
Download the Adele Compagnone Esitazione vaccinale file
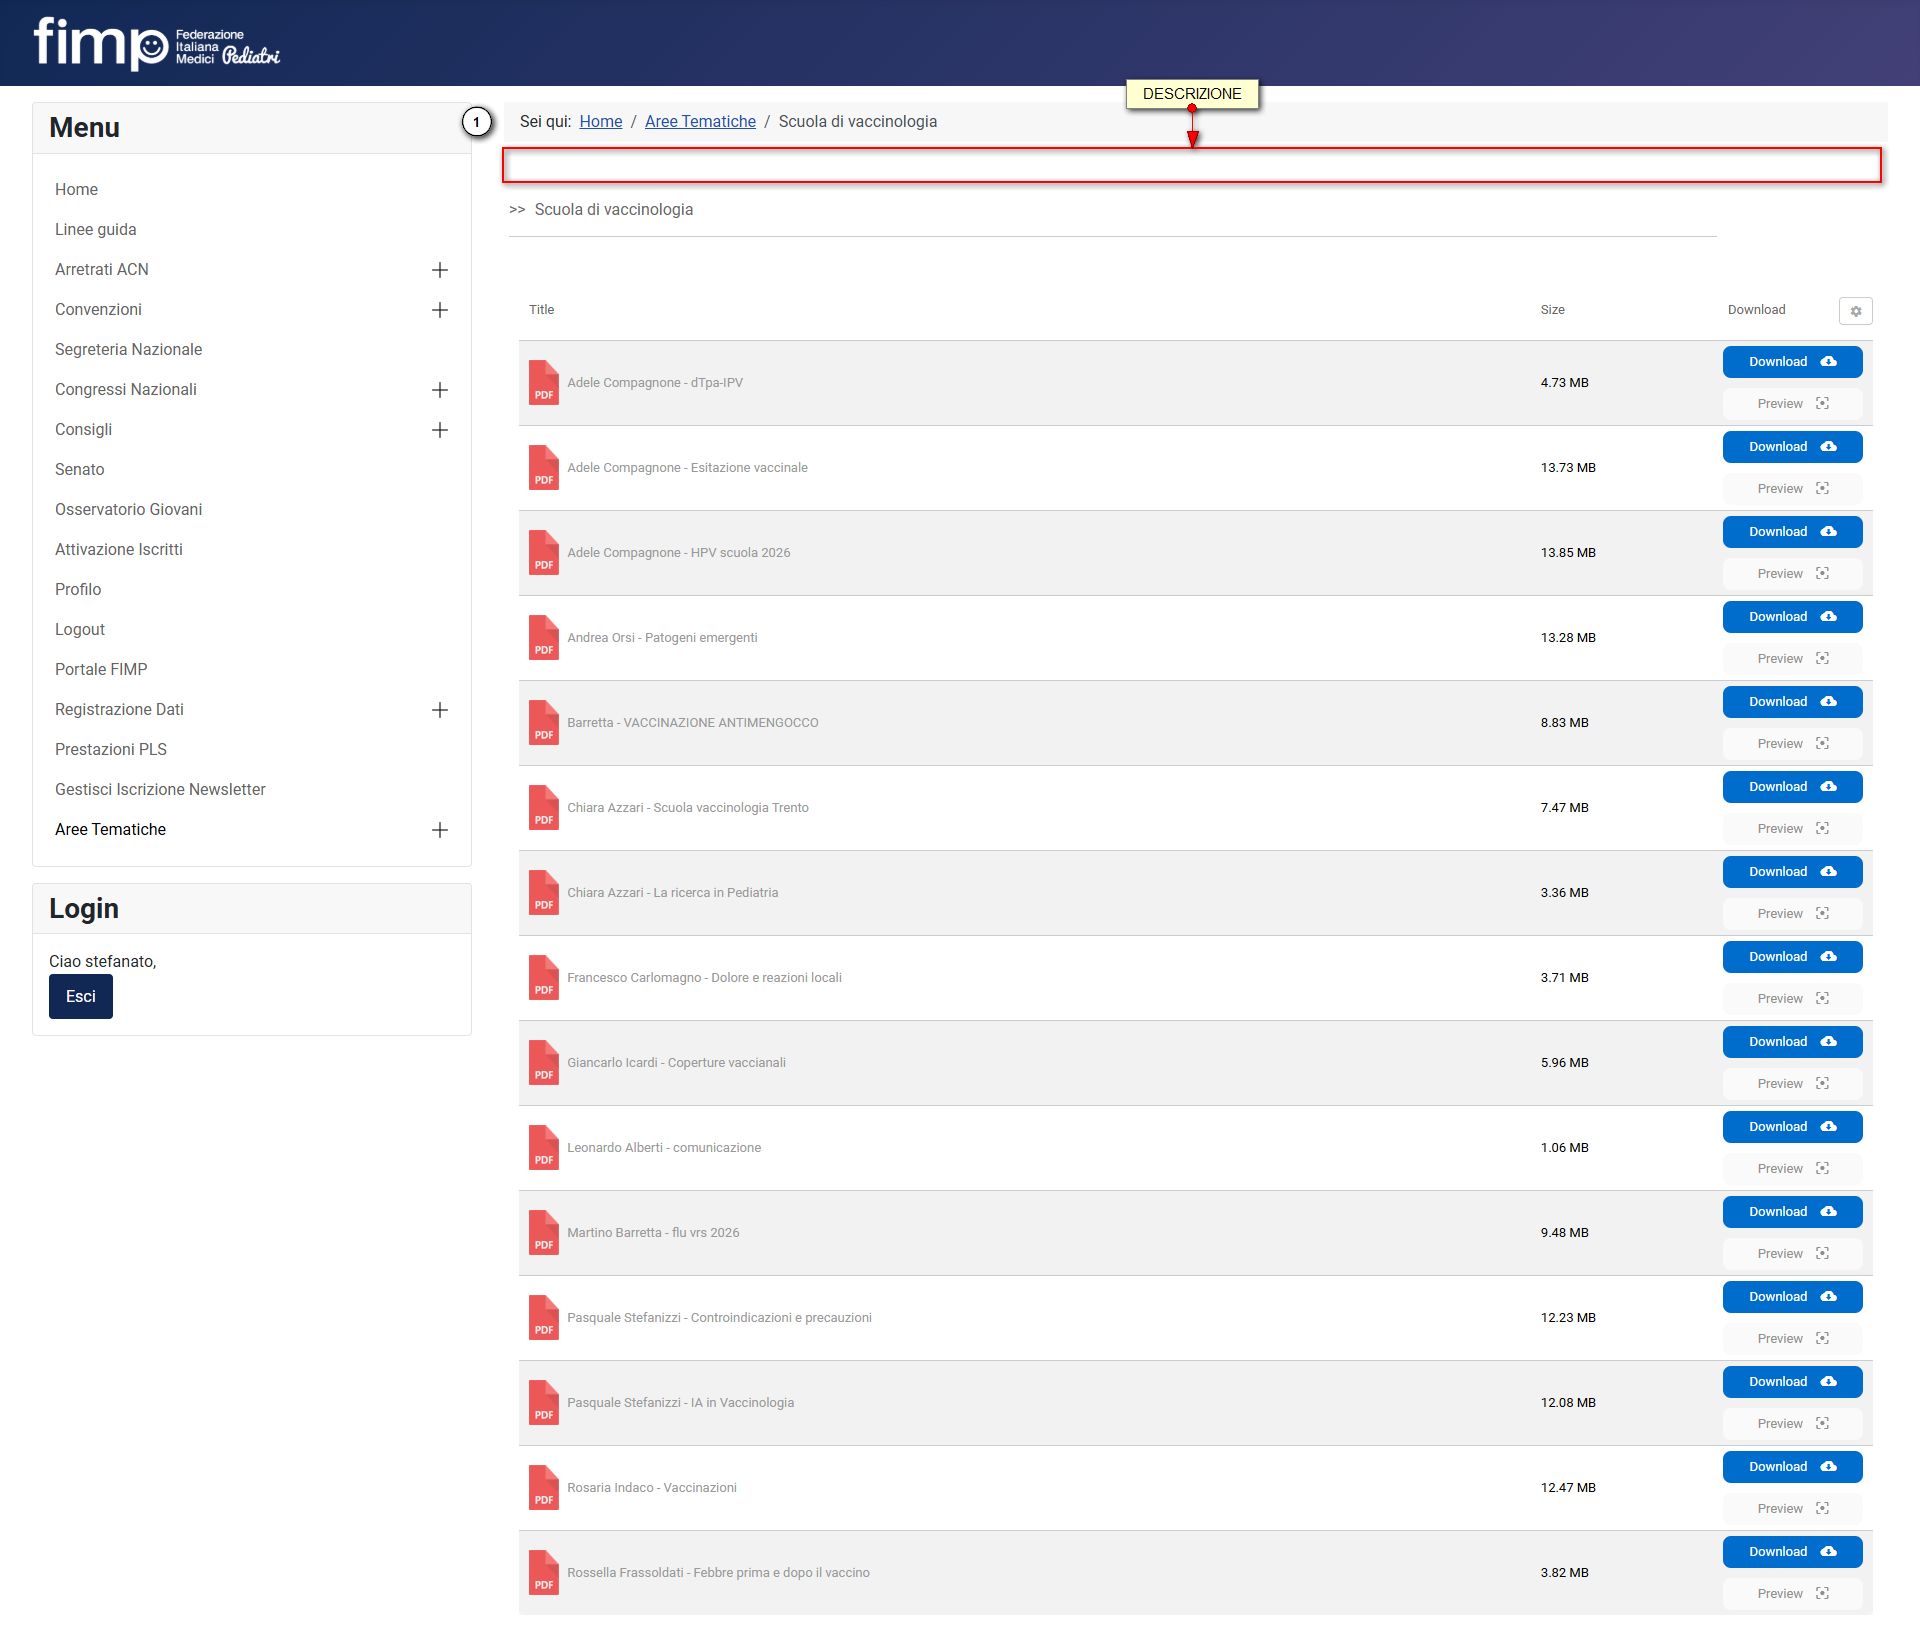pyautogui.click(x=1792, y=447)
